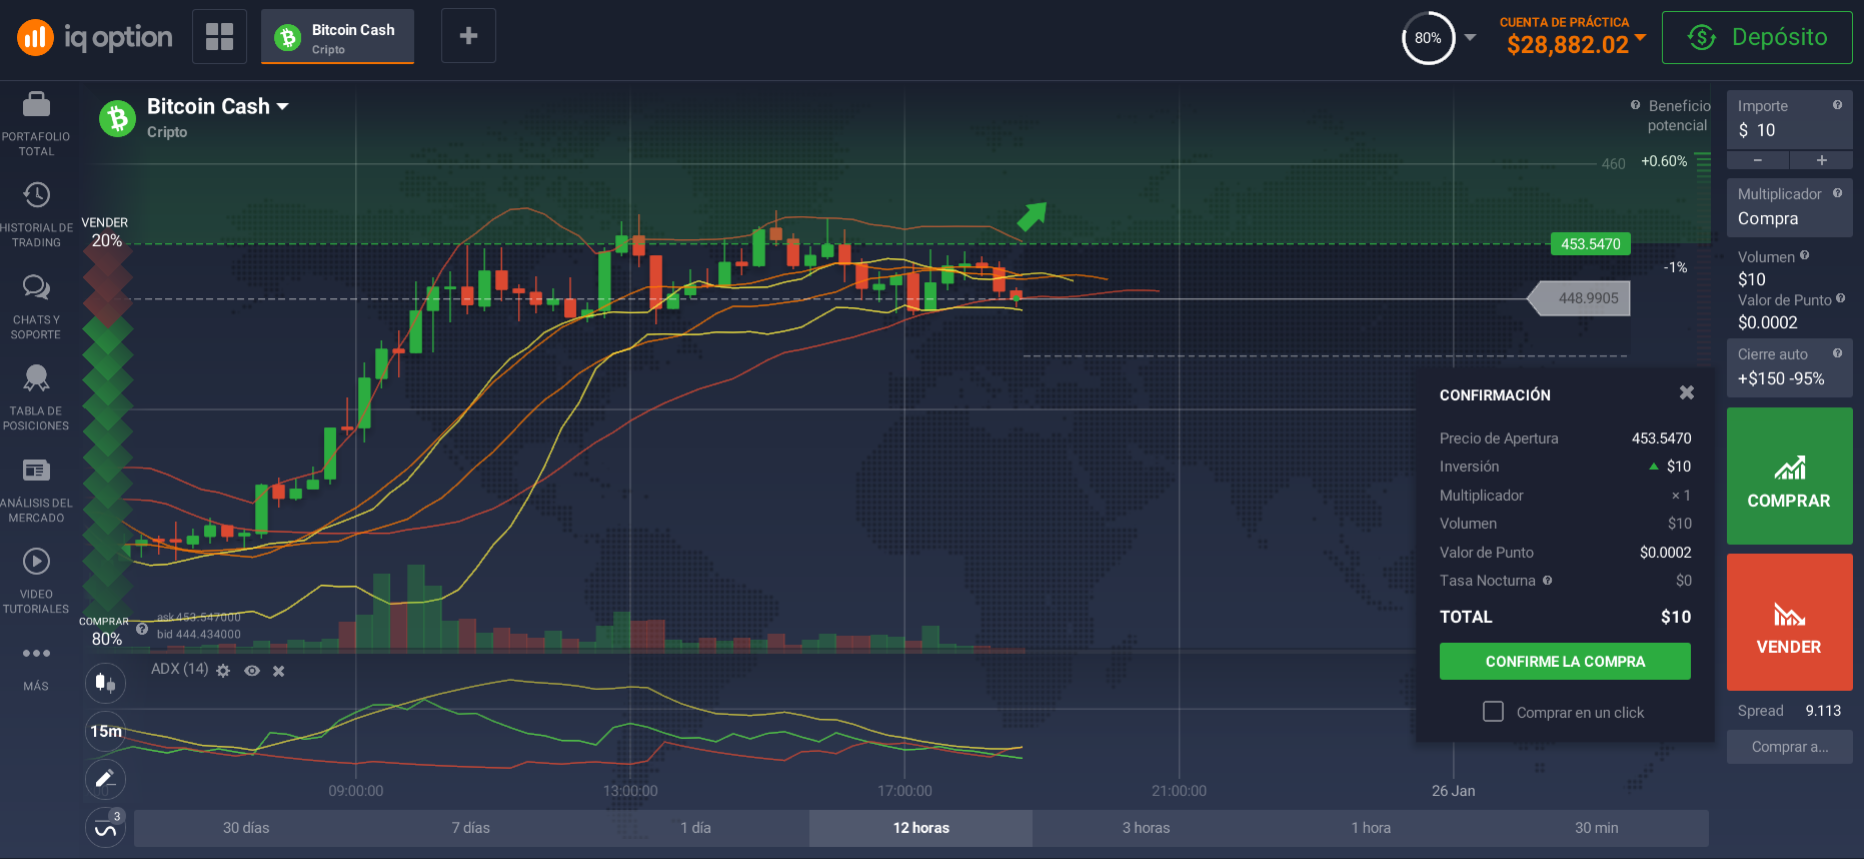This screenshot has width=1864, height=859.
Task: Switch timeframe to 30 min
Action: tap(1596, 828)
